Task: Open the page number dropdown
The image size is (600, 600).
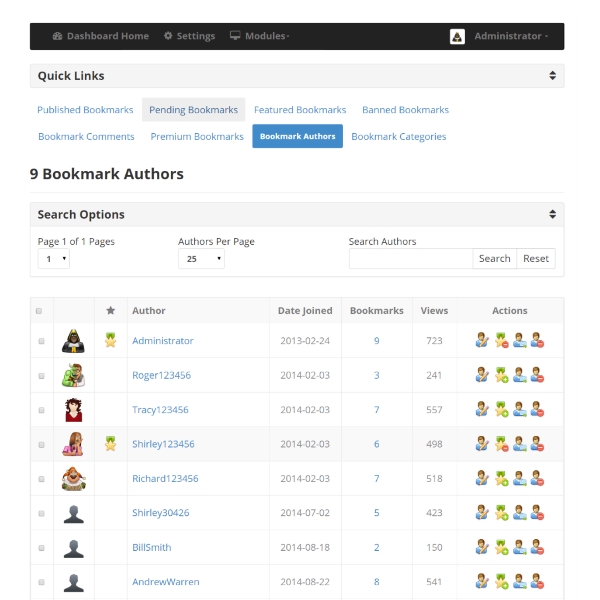Action: (54, 259)
